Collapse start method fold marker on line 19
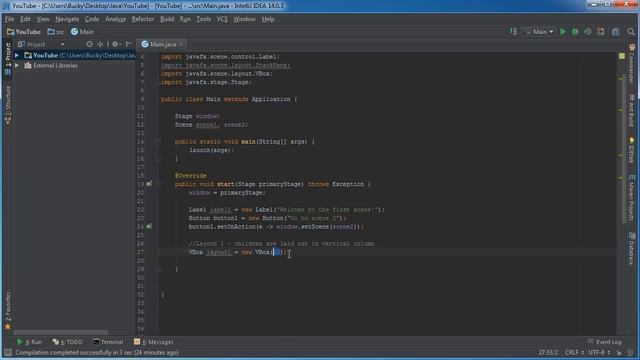640x360 pixels. click(158, 184)
